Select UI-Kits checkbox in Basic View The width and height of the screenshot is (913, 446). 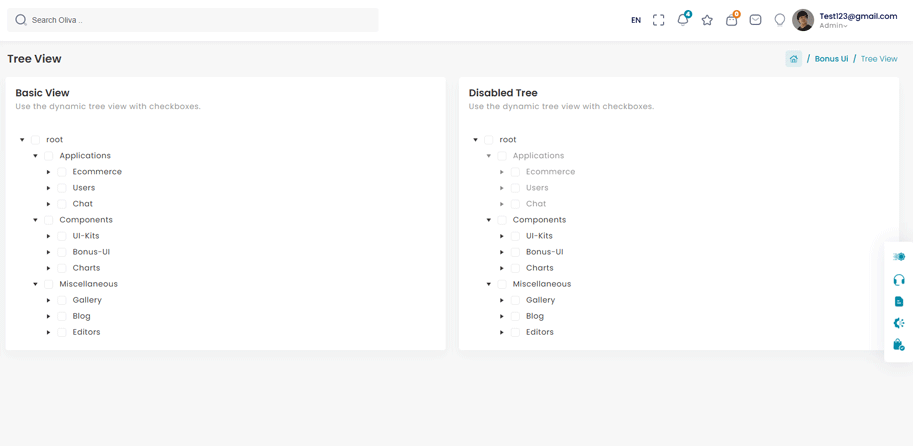[62, 236]
